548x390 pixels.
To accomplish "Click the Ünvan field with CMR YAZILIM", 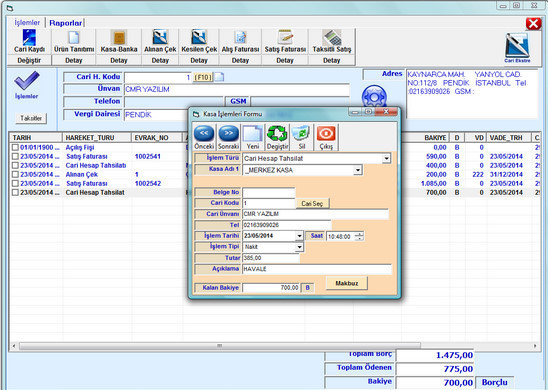I will (237, 89).
